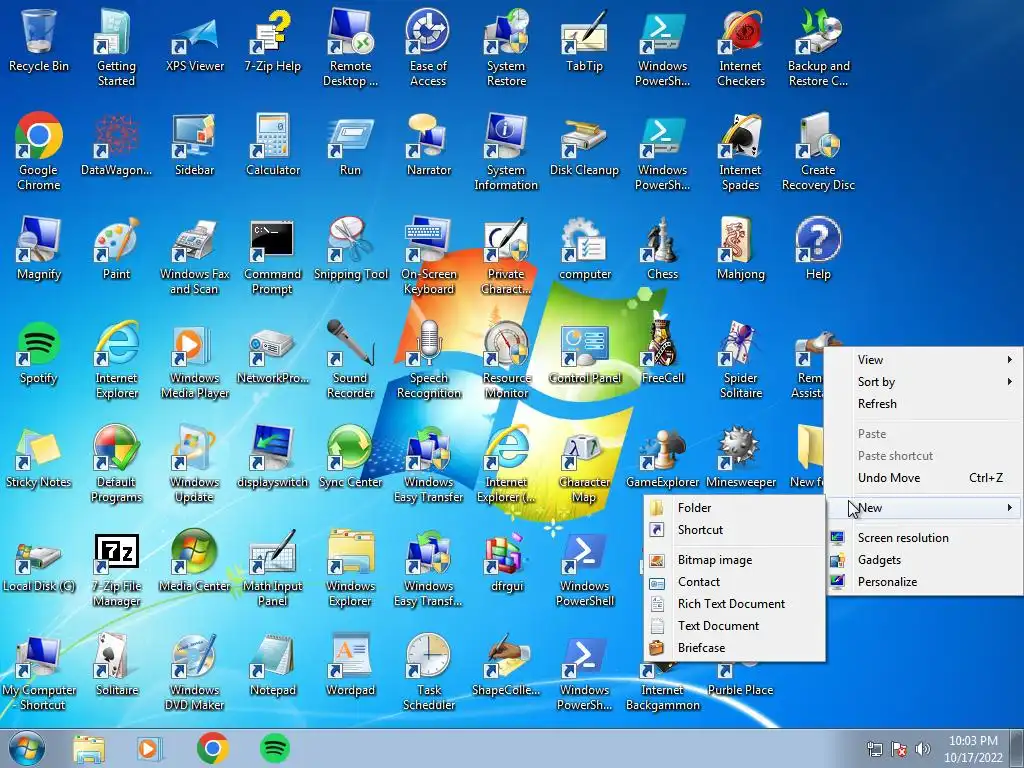
Task: Select Bitmap image in the New submenu
Action: click(x=735, y=560)
